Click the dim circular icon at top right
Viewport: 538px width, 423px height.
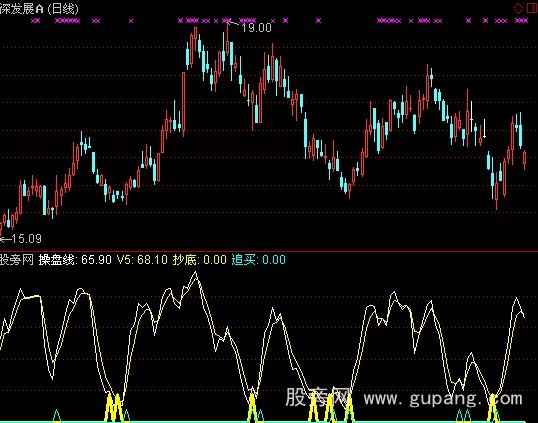pos(518,8)
